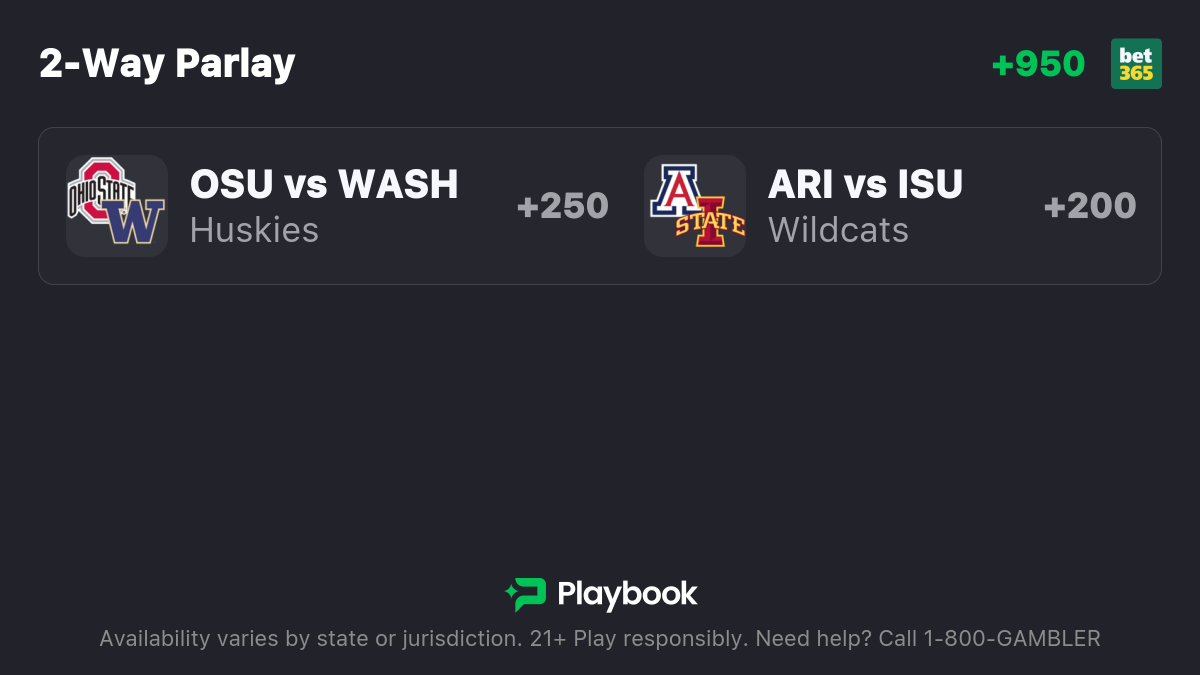Click the green Playbook logo icon
Viewport: 1200px width, 675px height.
click(525, 595)
